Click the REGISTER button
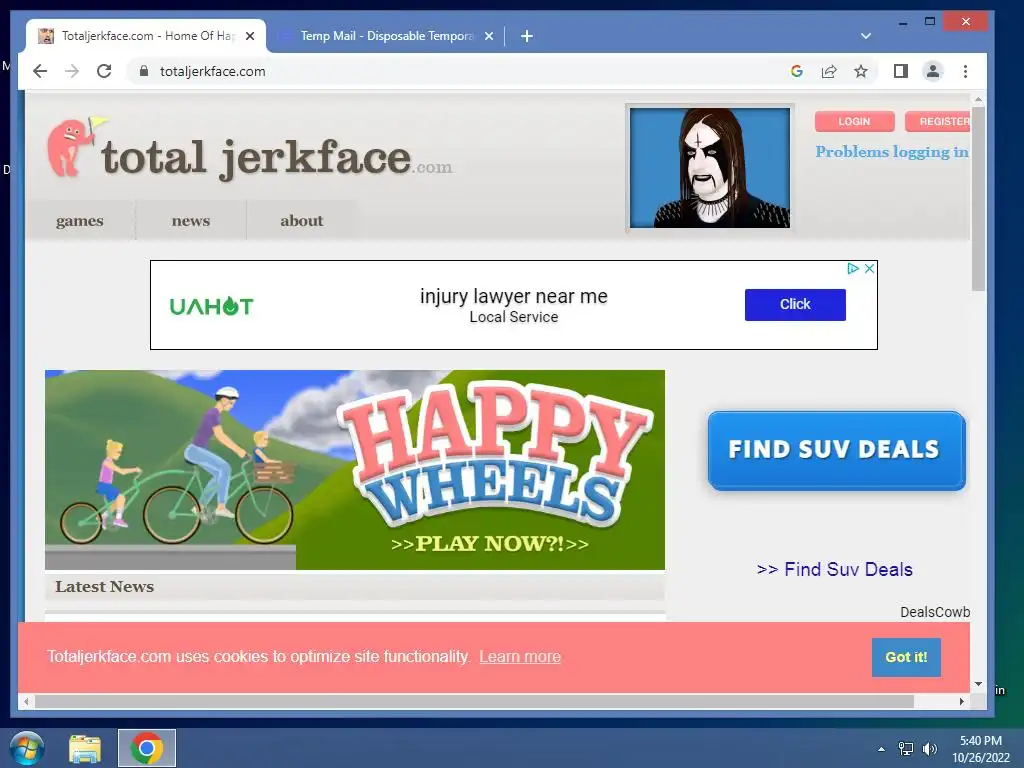 click(x=938, y=121)
